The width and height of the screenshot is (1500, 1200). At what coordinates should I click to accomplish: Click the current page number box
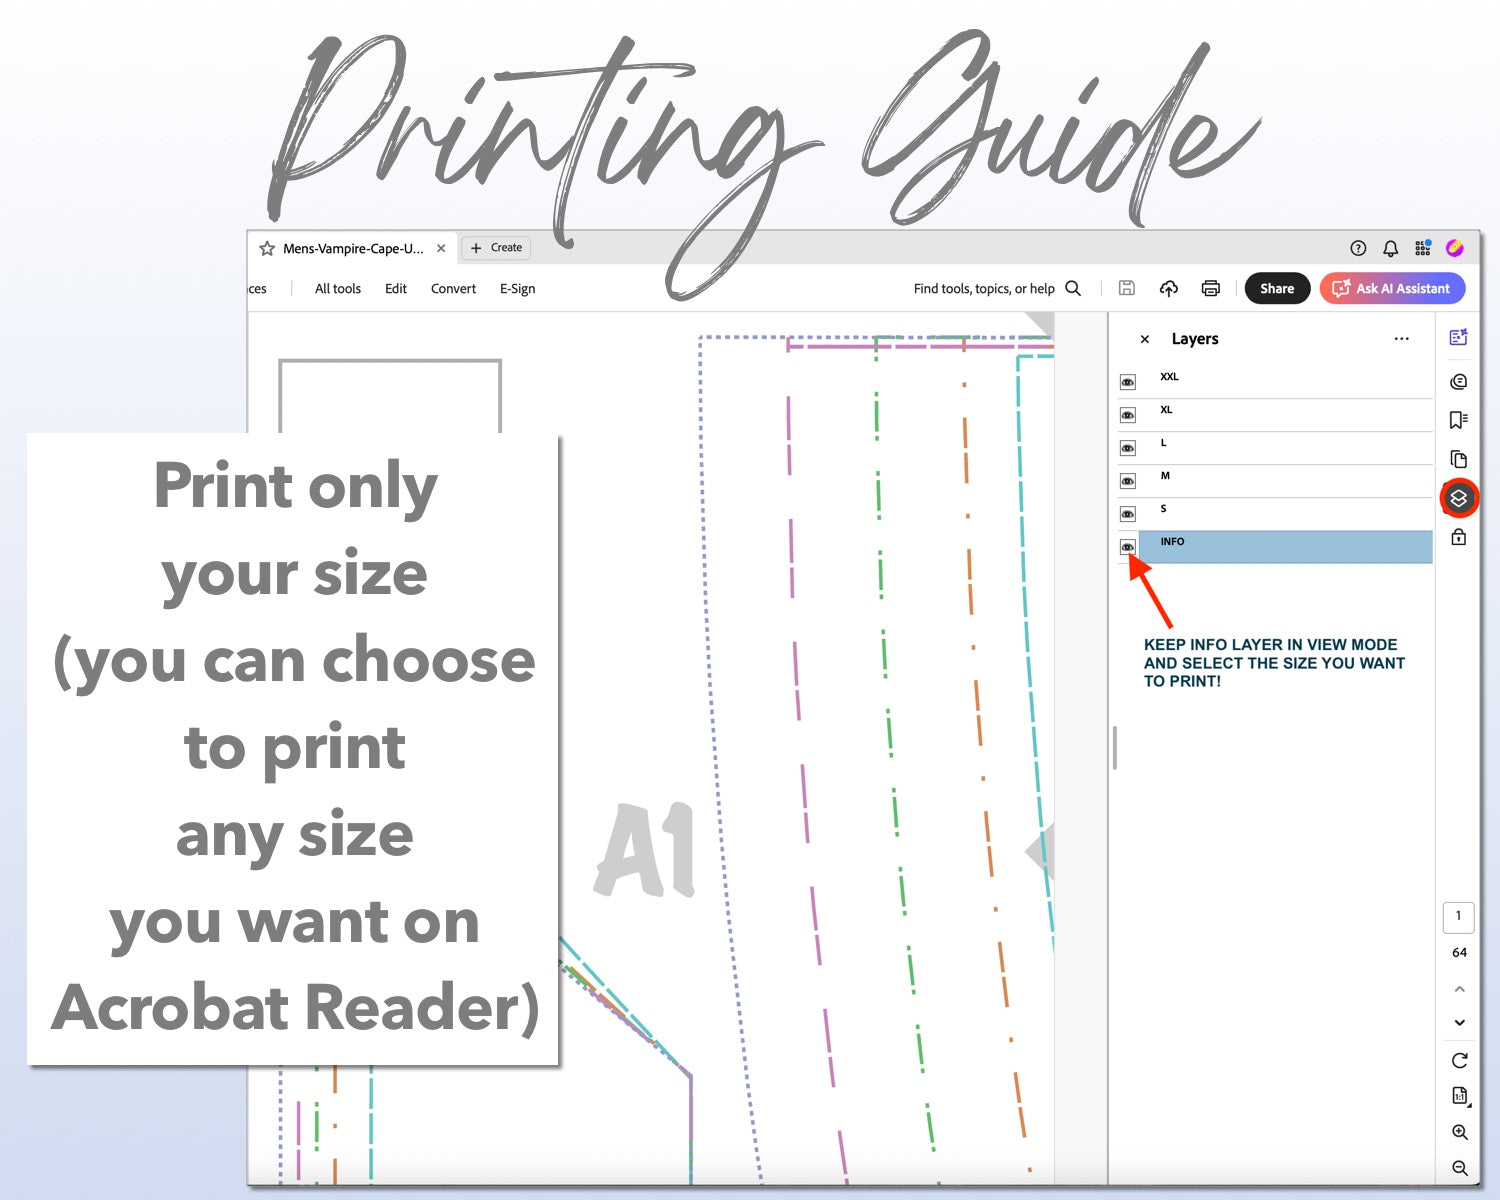pyautogui.click(x=1458, y=916)
